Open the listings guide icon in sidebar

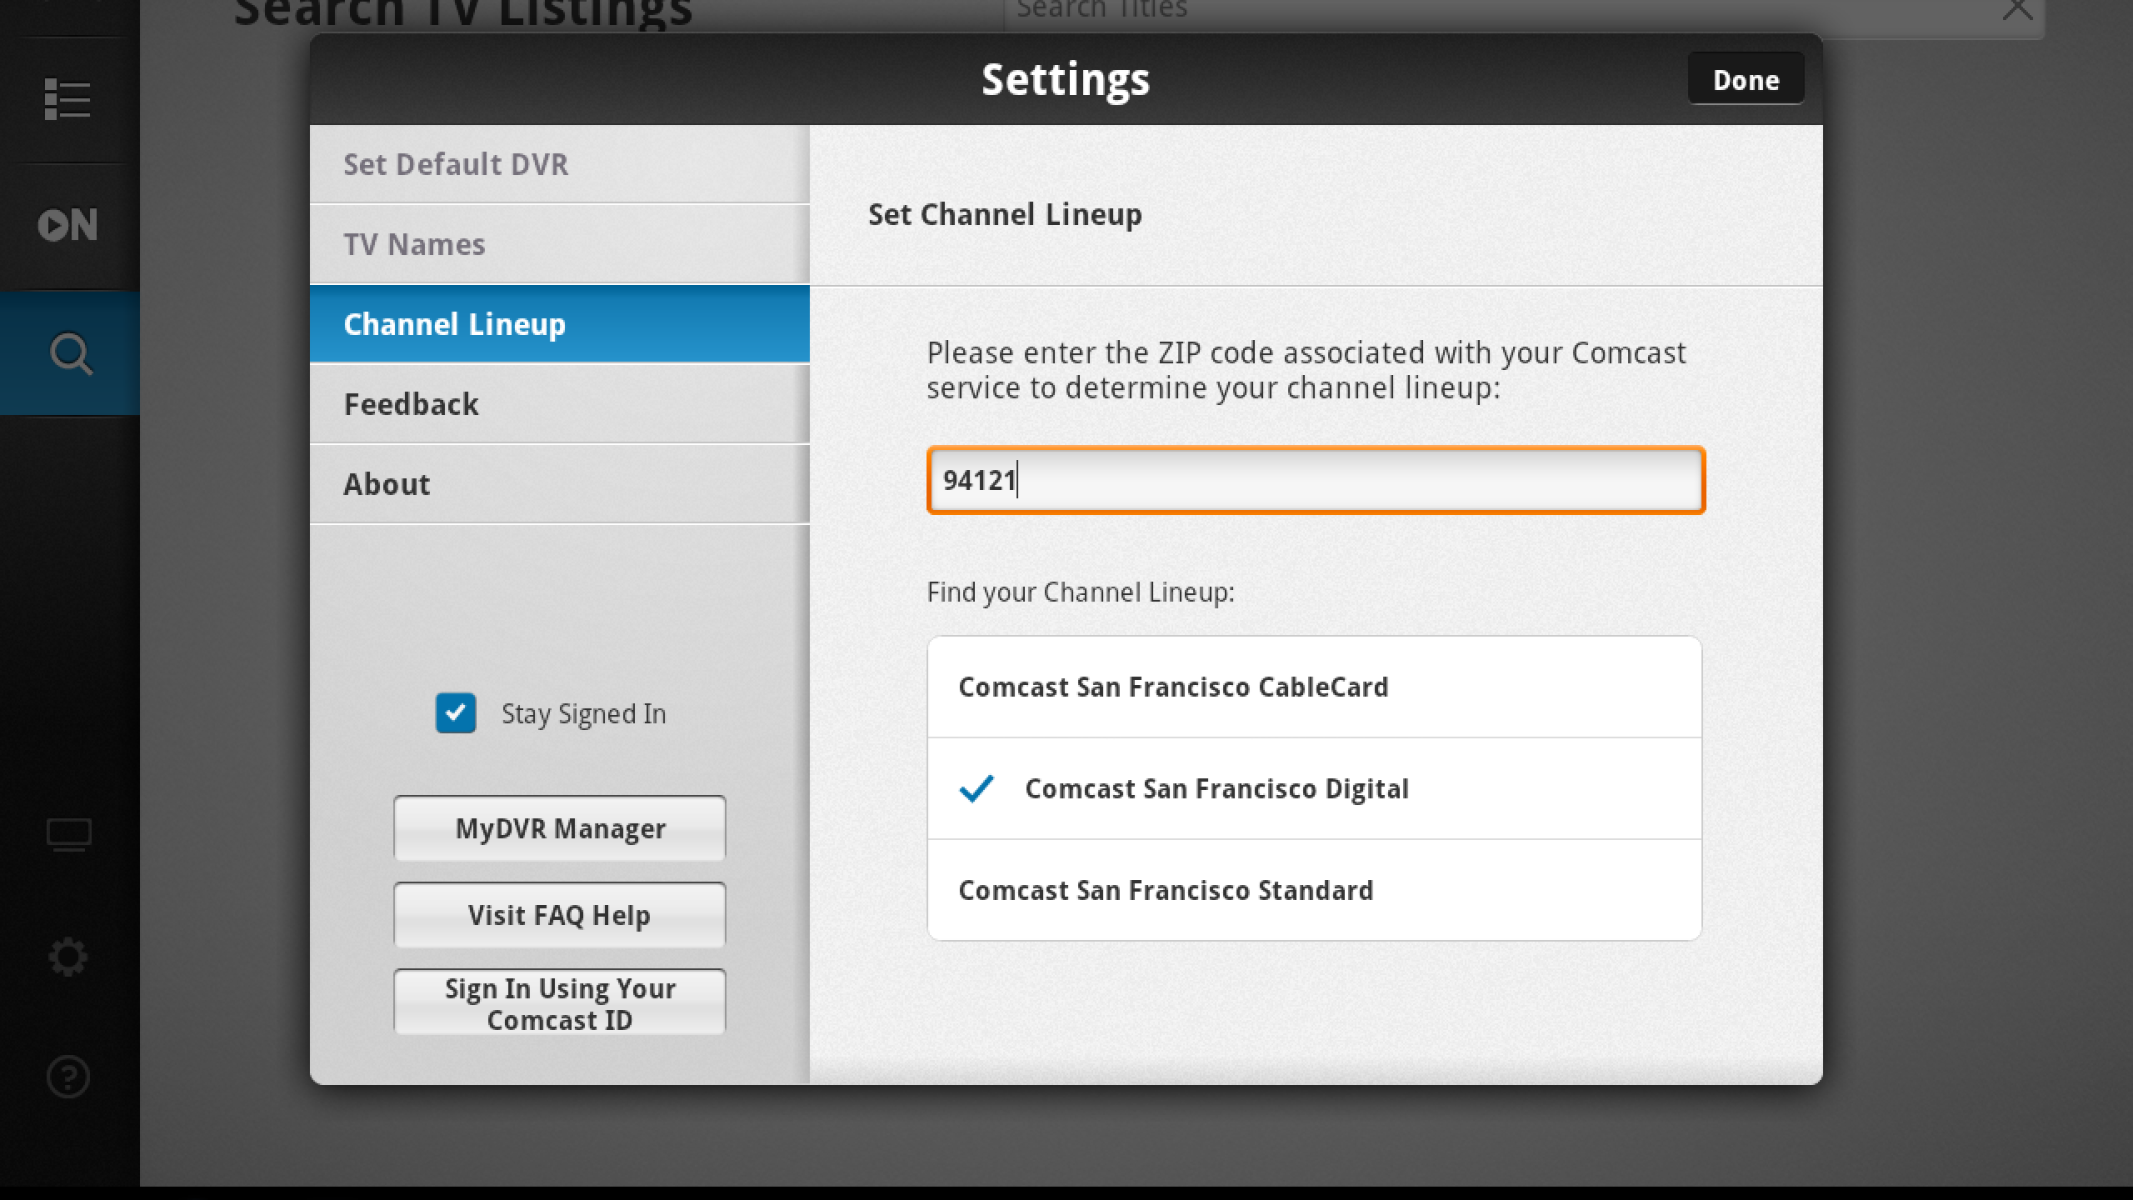[68, 100]
